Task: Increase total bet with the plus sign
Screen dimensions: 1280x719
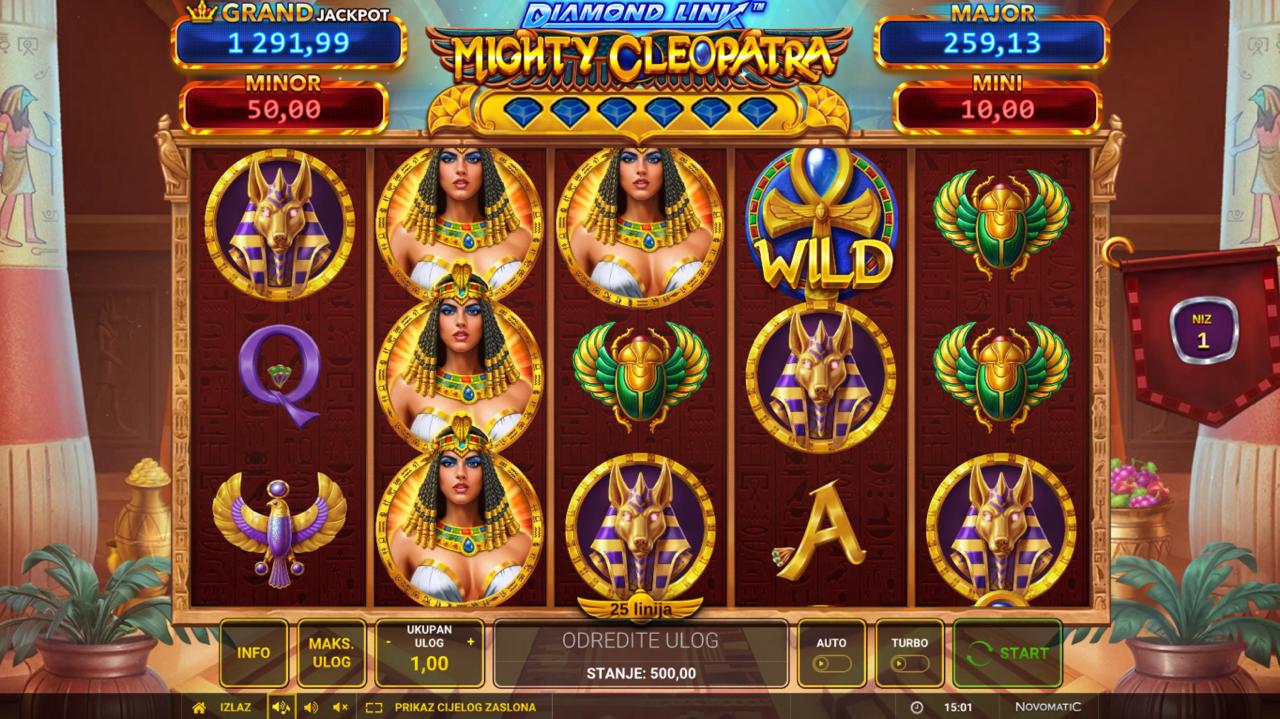Action: click(471, 641)
